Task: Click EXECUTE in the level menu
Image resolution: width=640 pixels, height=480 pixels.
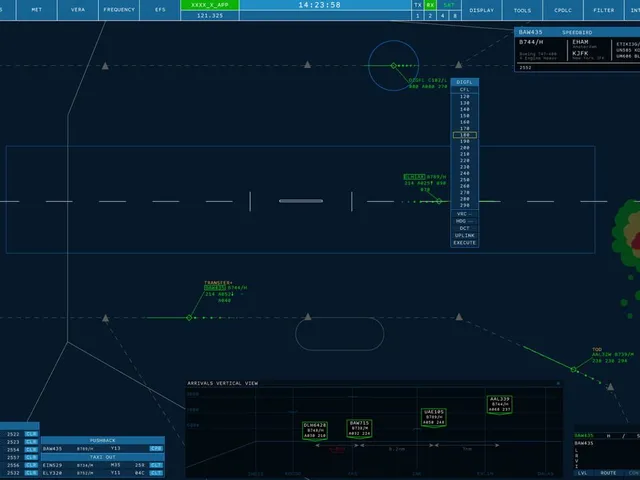Action: pyautogui.click(x=464, y=243)
